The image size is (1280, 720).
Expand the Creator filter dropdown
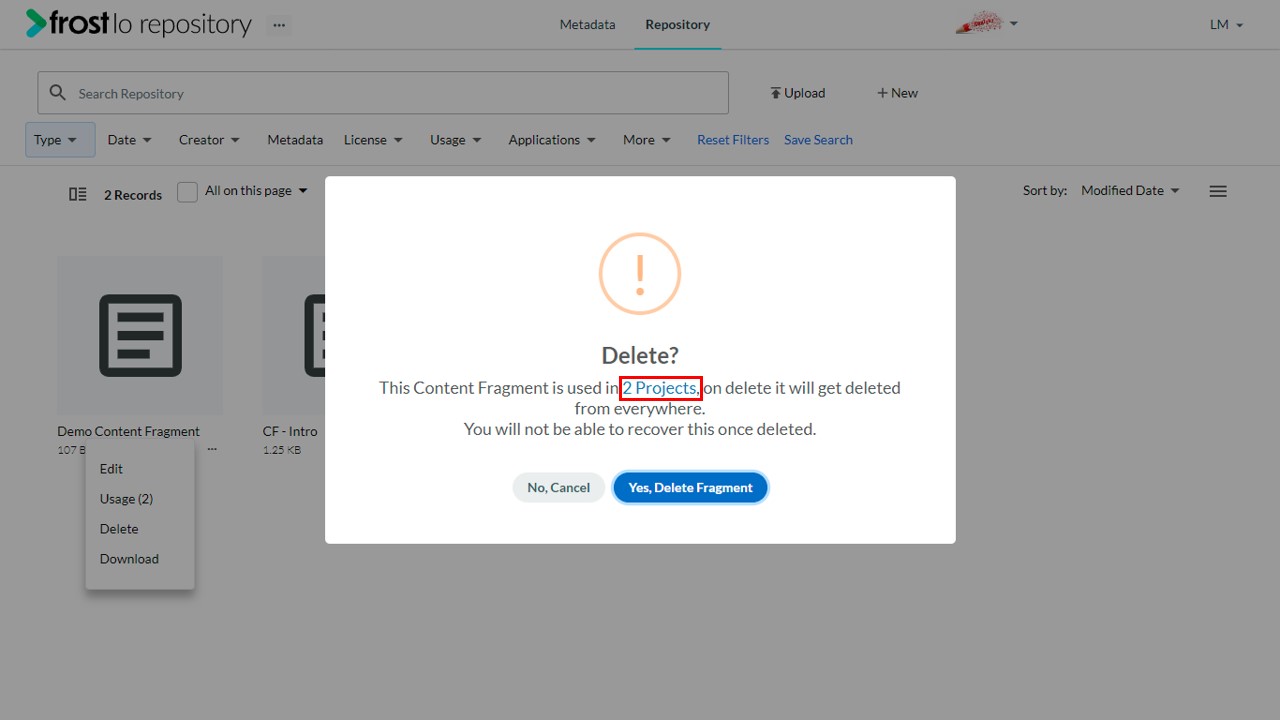tap(210, 140)
